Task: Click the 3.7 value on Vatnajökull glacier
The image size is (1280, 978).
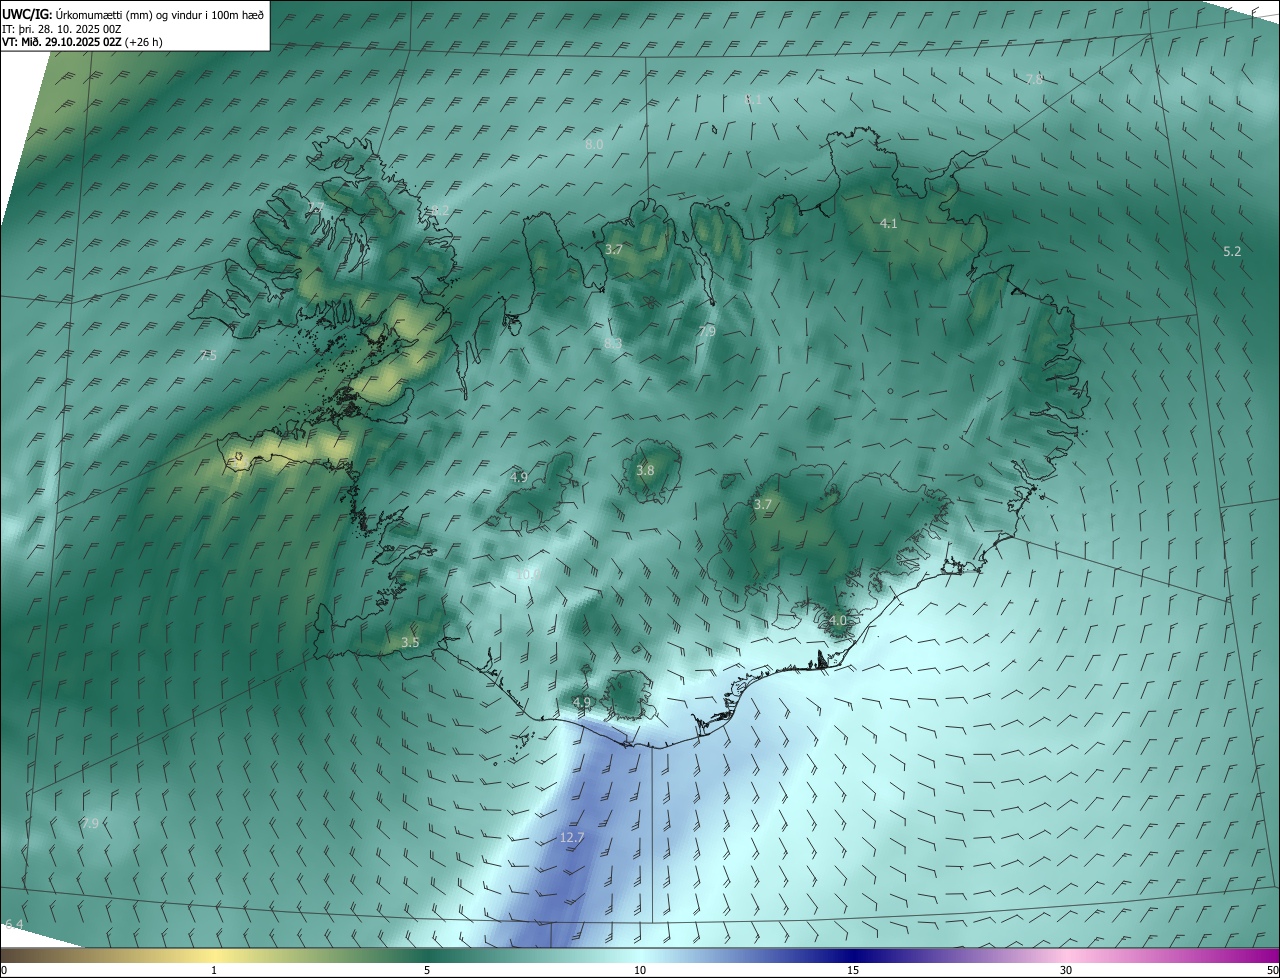Action: [763, 505]
